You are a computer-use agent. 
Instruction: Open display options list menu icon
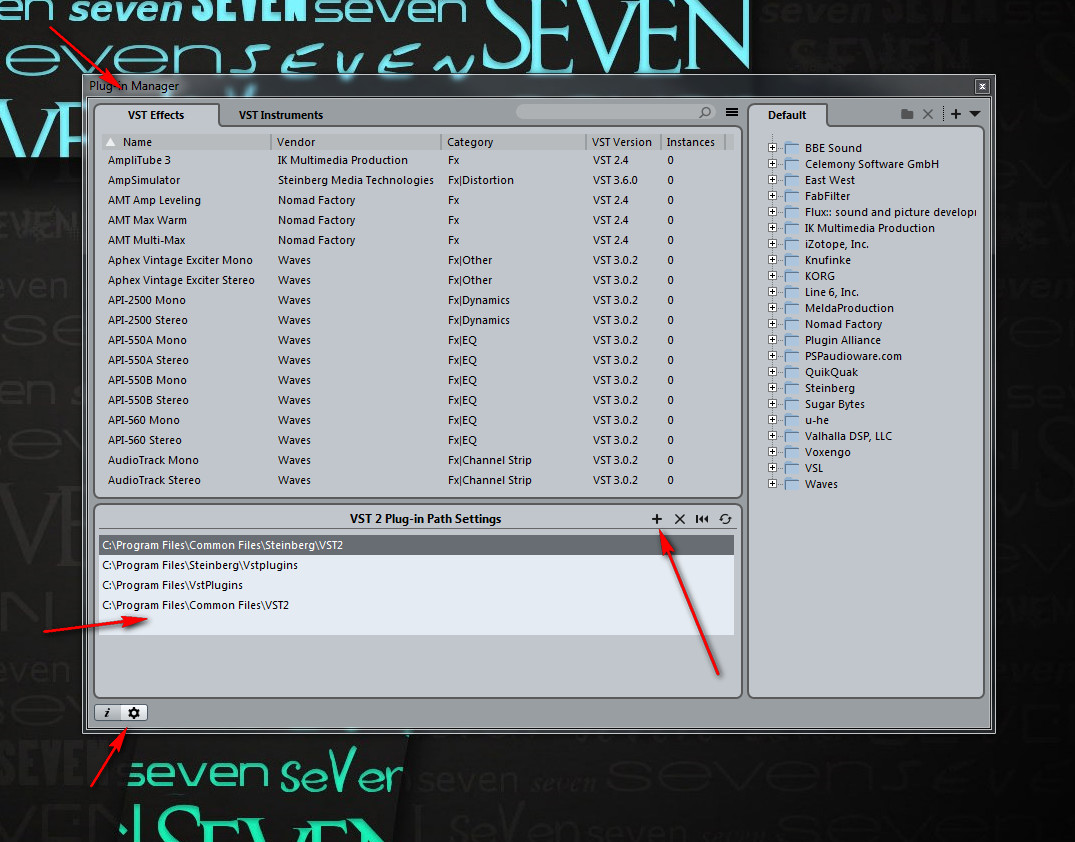tap(732, 112)
